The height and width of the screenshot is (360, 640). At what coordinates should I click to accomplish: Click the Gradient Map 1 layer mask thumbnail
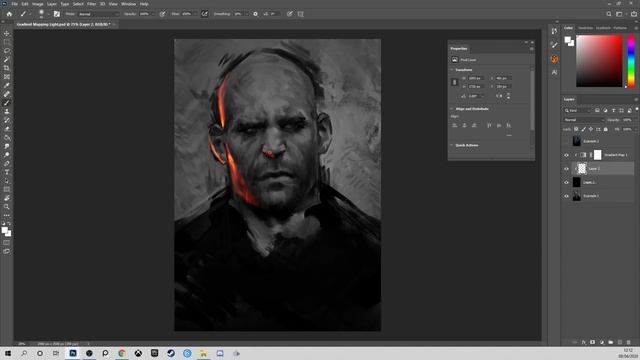[598, 155]
